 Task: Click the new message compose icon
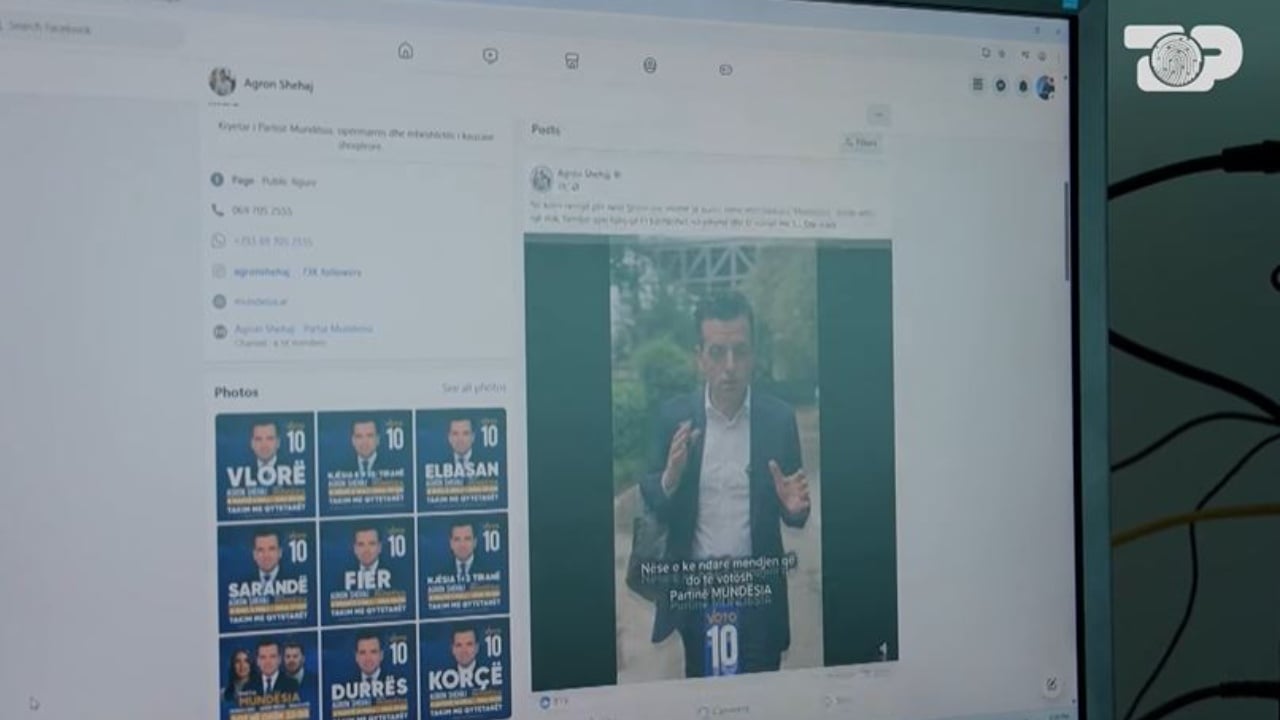[1051, 686]
